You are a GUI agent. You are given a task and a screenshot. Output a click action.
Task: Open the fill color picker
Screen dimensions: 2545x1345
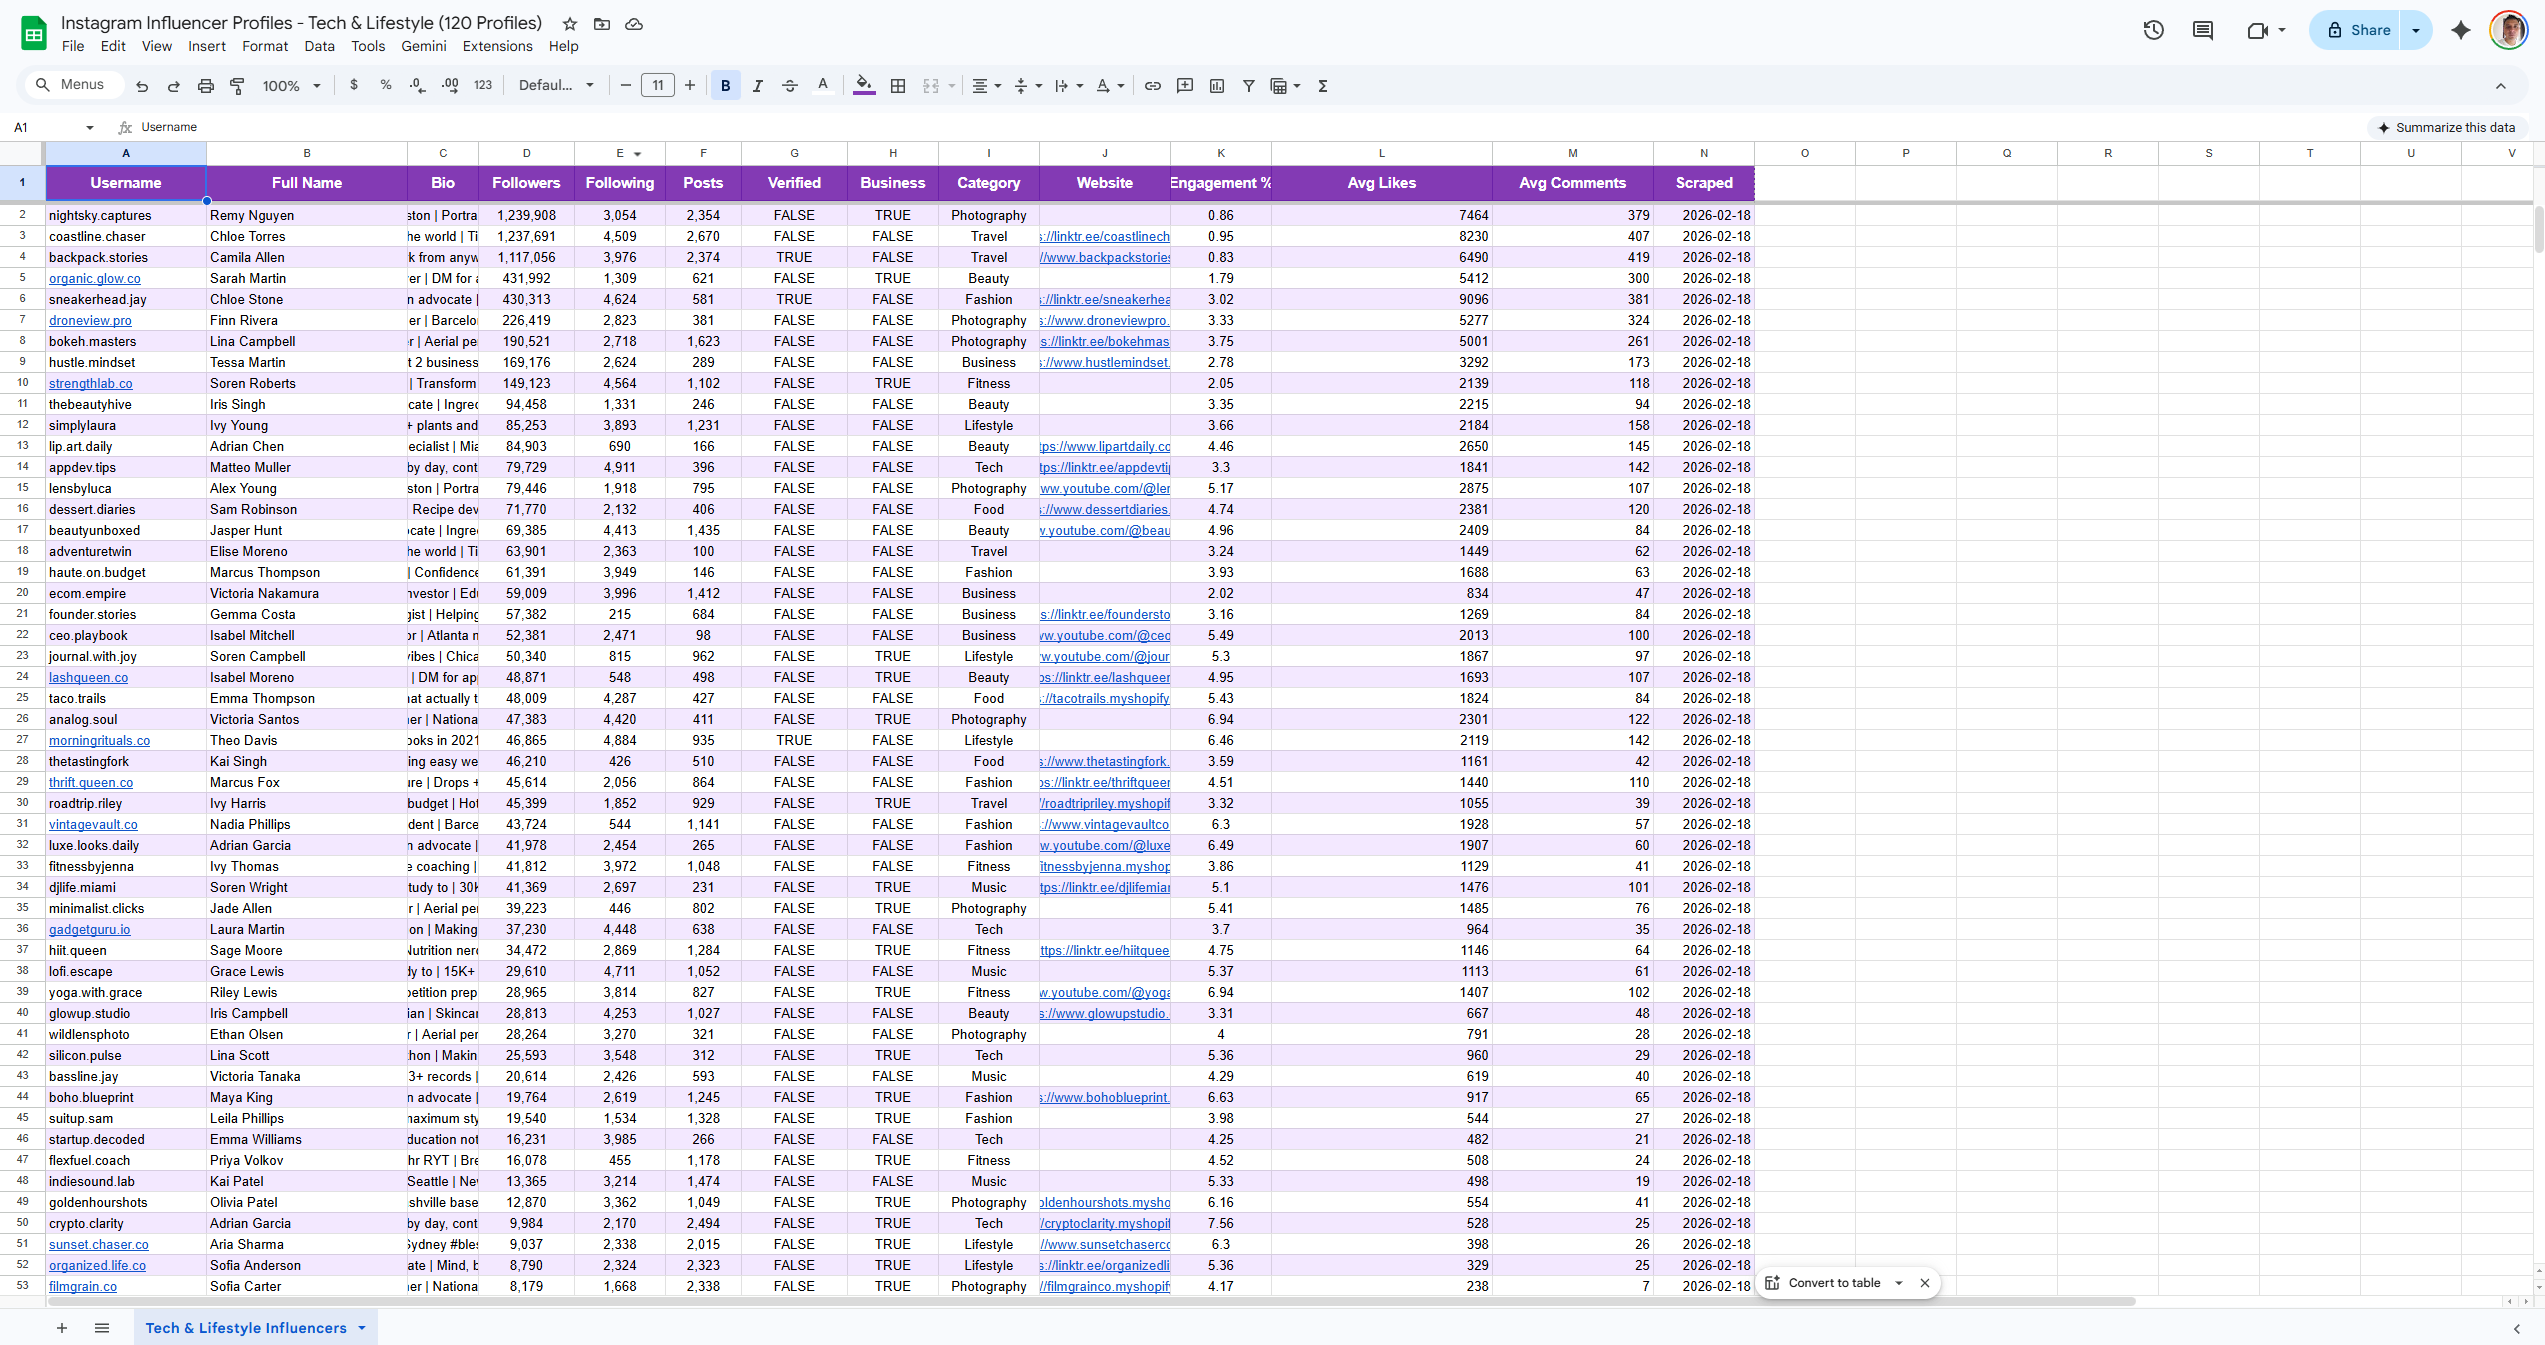(x=863, y=86)
